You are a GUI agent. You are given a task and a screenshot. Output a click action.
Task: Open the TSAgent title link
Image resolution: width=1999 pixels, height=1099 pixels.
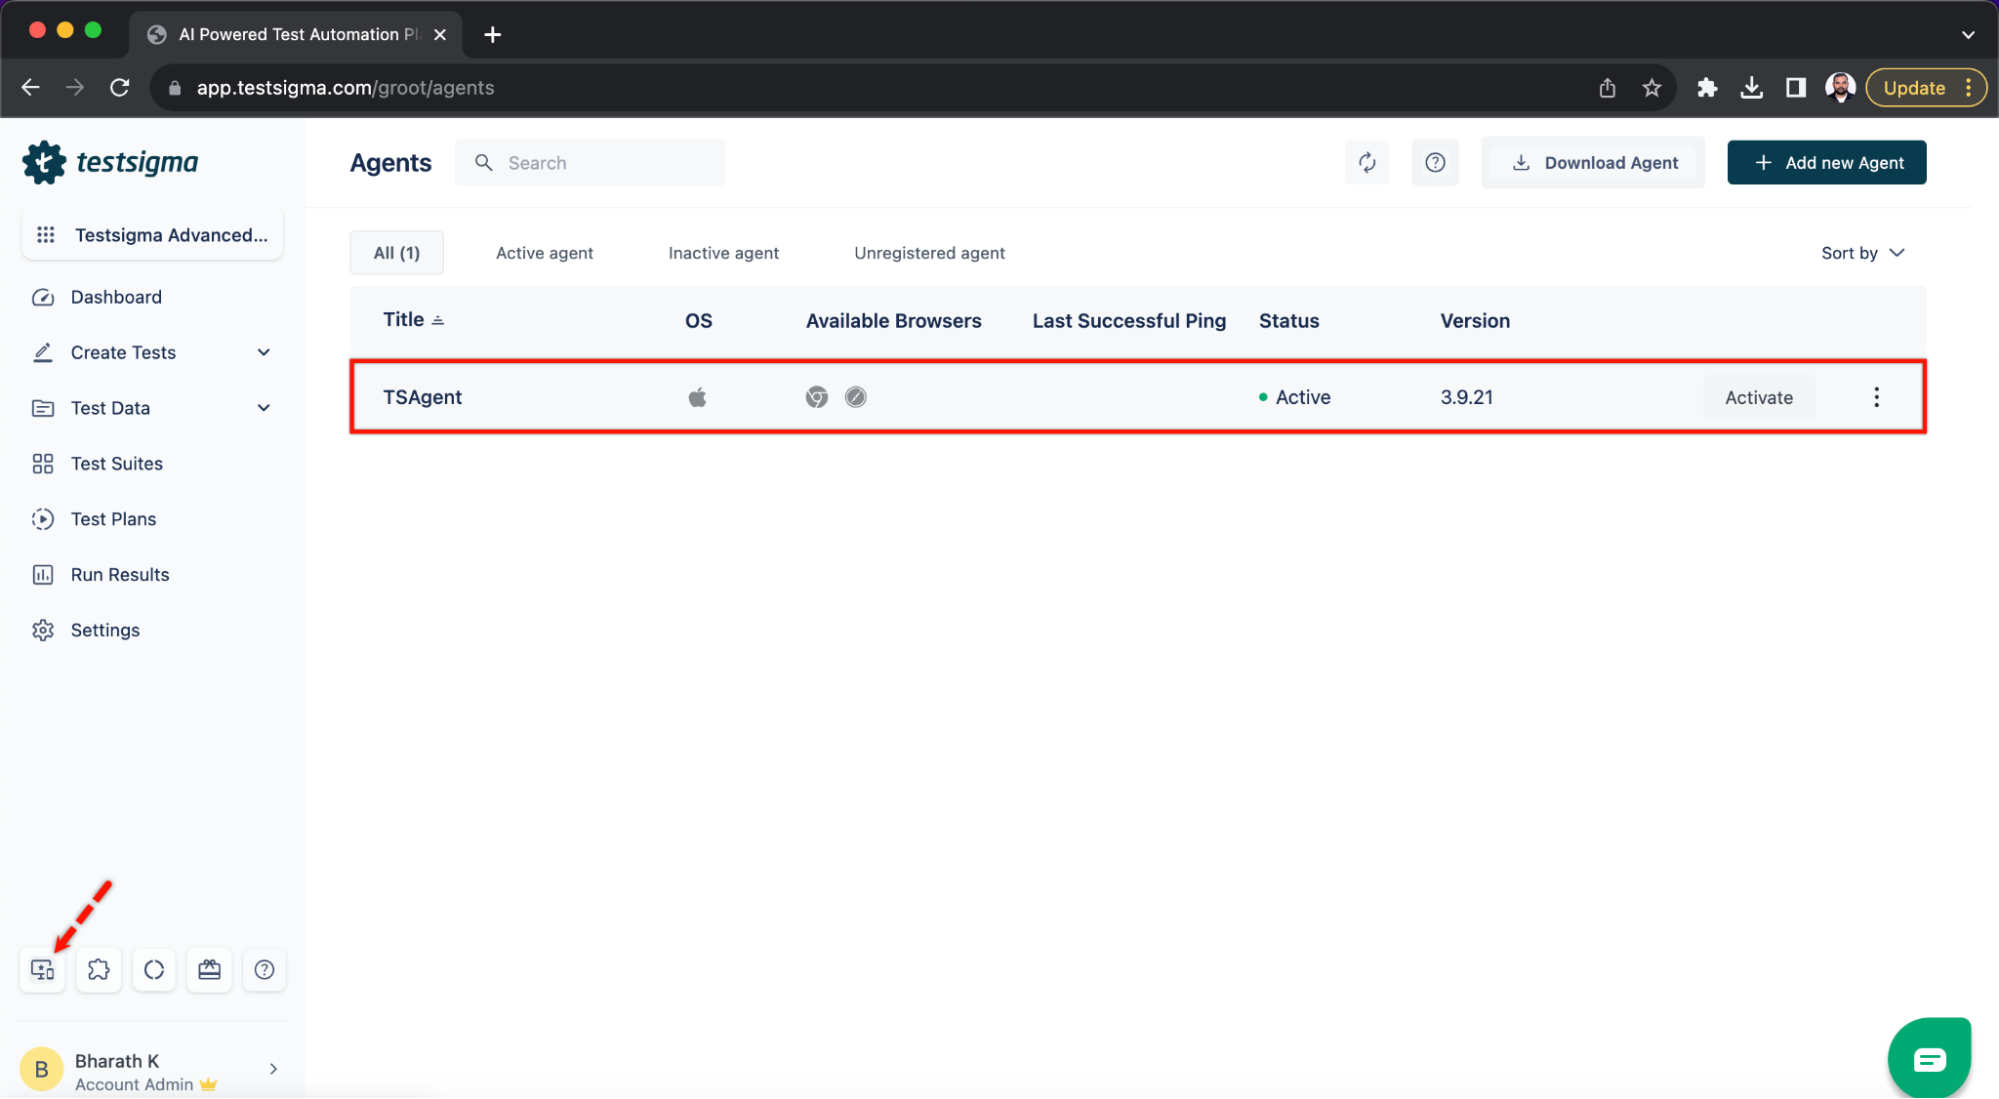pyautogui.click(x=422, y=397)
